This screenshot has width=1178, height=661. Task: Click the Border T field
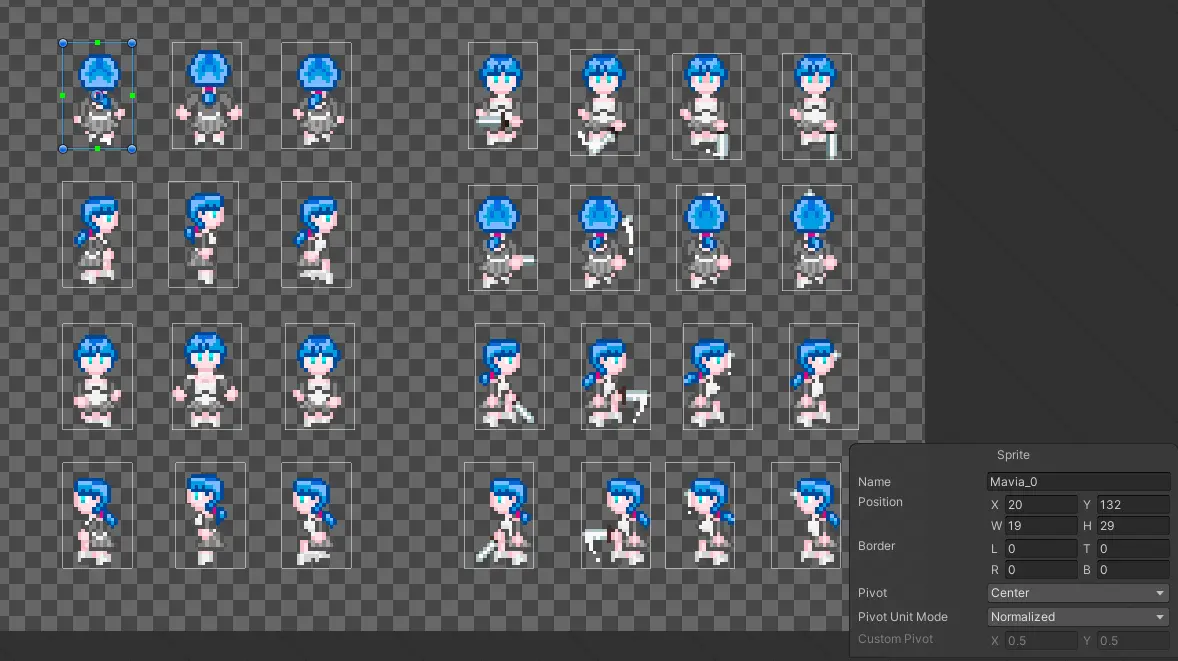tap(1133, 549)
